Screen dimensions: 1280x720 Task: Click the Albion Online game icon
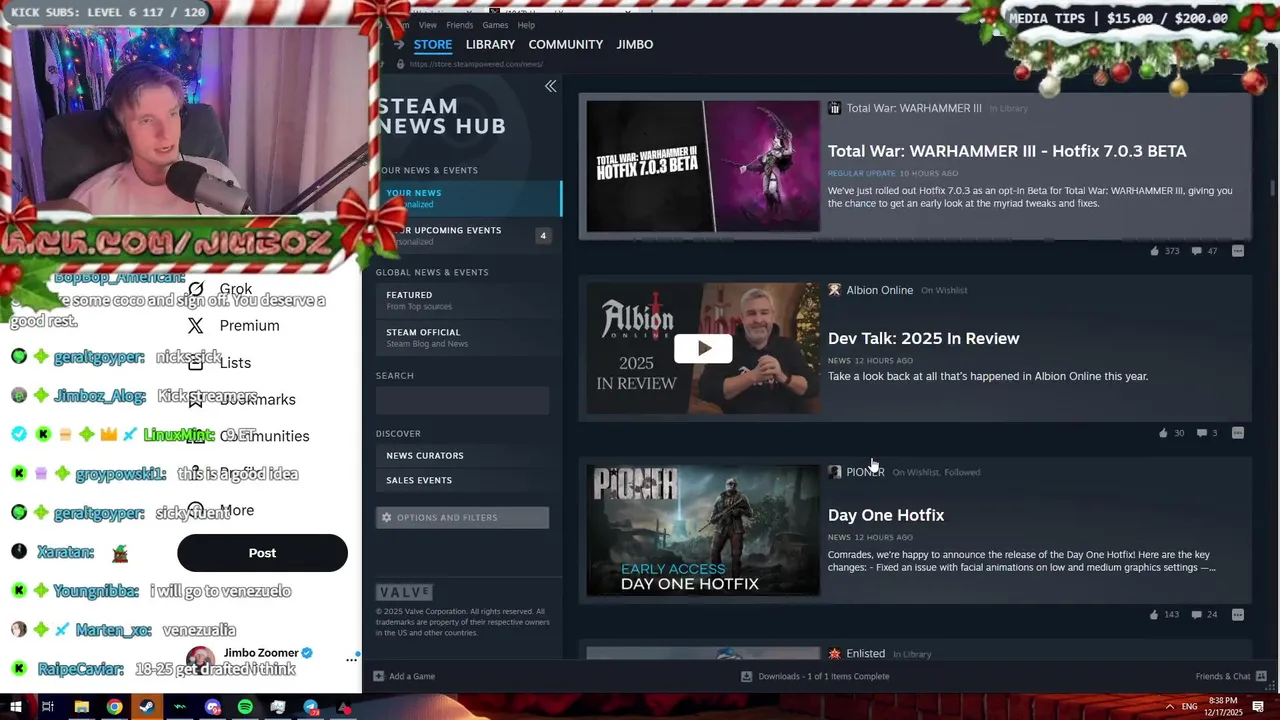coord(834,290)
